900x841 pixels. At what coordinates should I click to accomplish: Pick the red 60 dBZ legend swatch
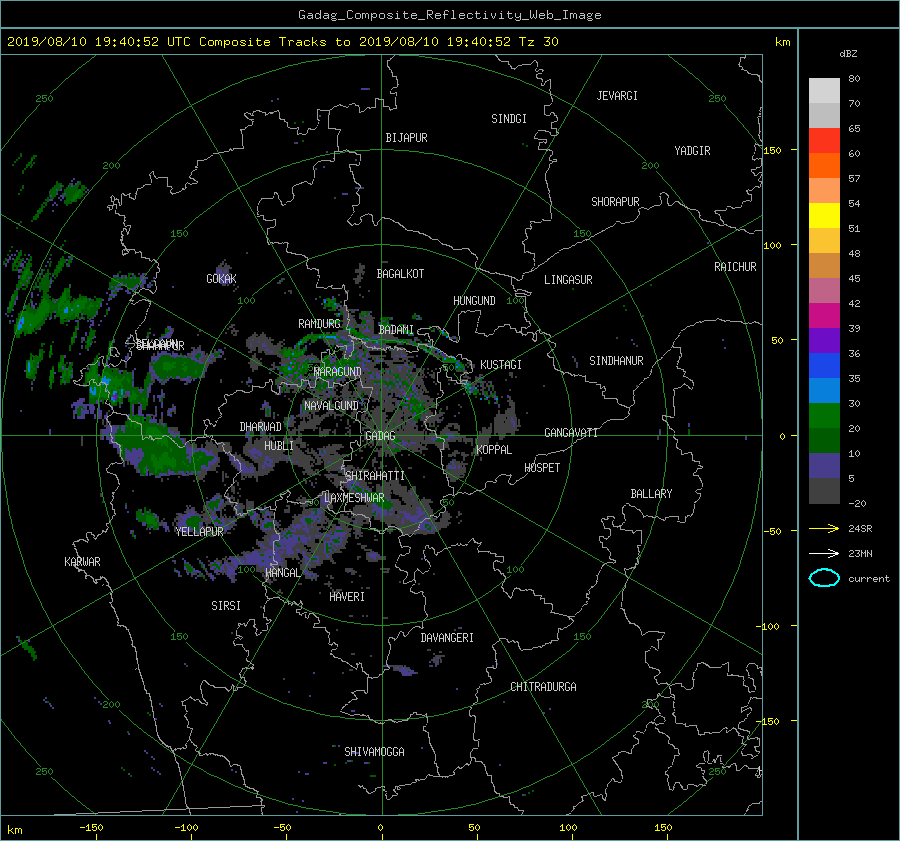pyautogui.click(x=824, y=141)
